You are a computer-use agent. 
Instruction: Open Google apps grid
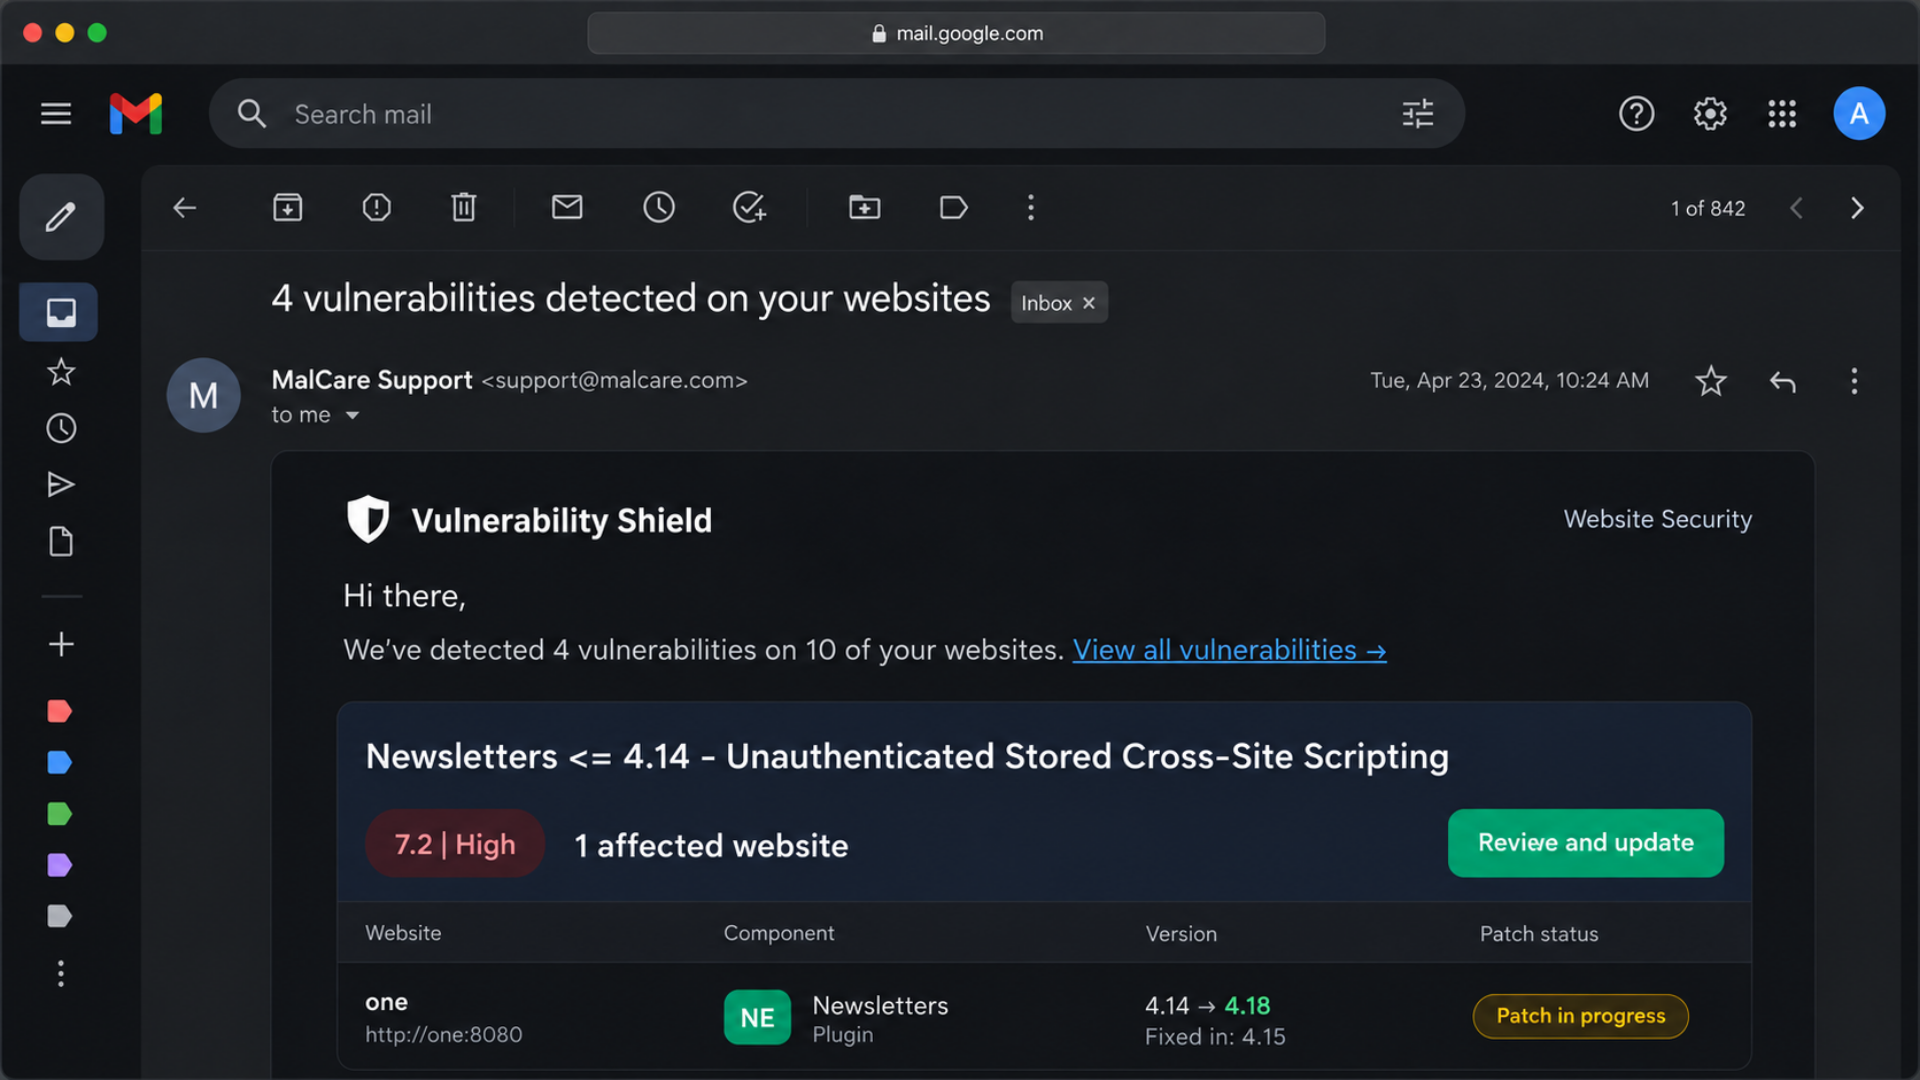pyautogui.click(x=1782, y=114)
